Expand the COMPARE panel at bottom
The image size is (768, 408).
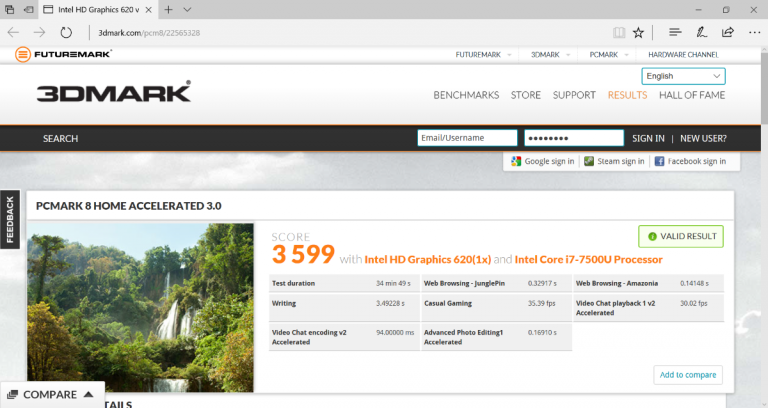point(52,395)
